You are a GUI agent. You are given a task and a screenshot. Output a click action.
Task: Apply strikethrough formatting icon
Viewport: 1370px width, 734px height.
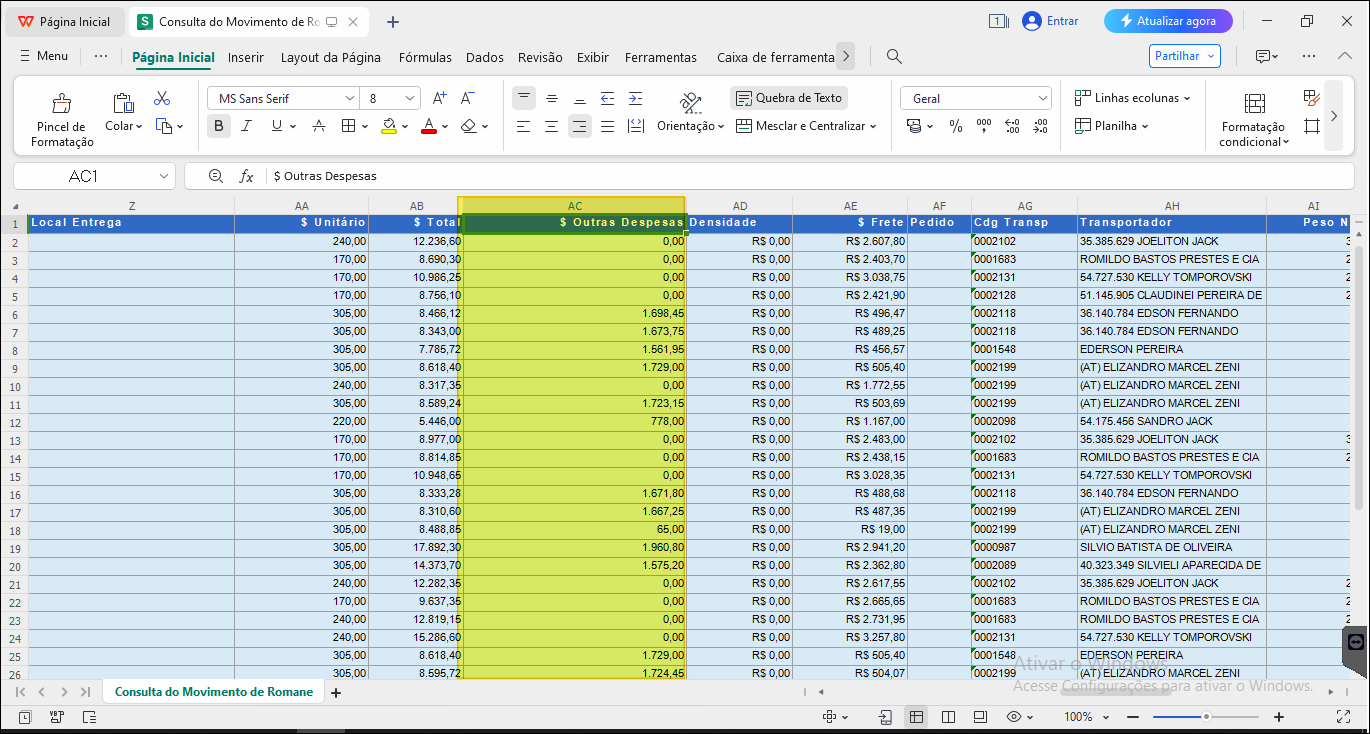click(x=319, y=126)
